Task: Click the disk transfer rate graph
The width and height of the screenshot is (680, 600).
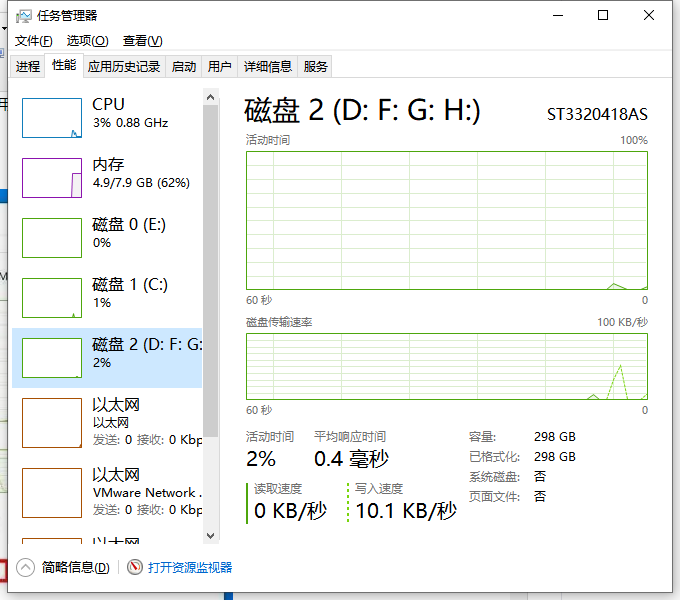Action: [x=446, y=366]
